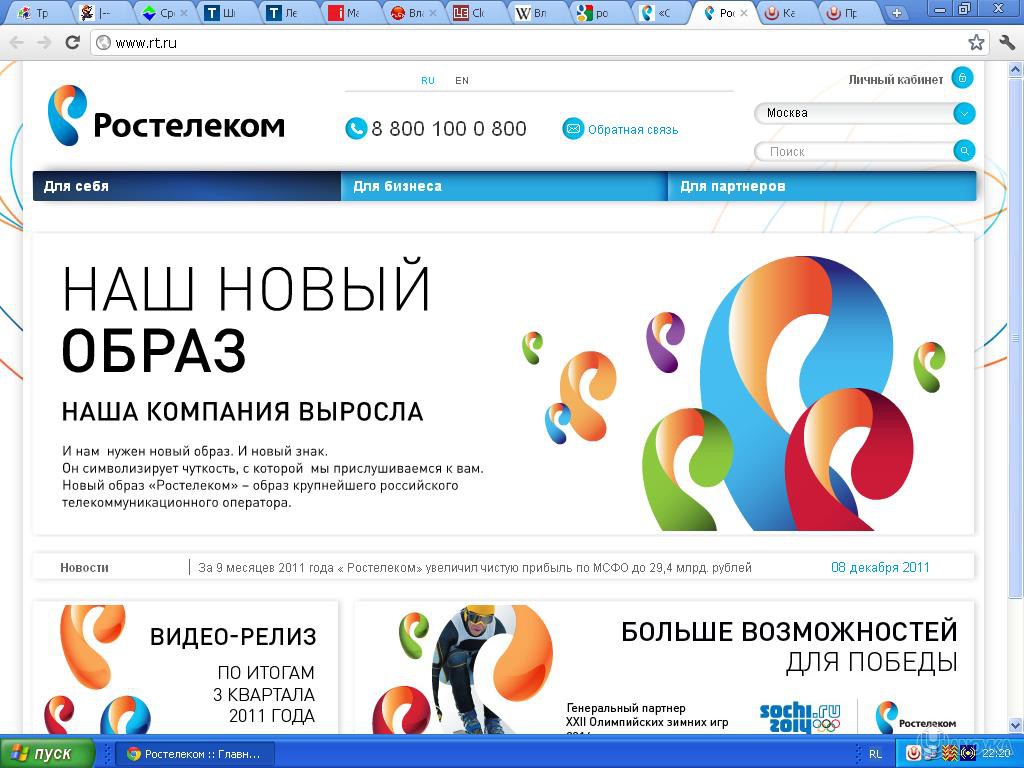Switch site language to EN
1024x768 pixels.
[462, 80]
